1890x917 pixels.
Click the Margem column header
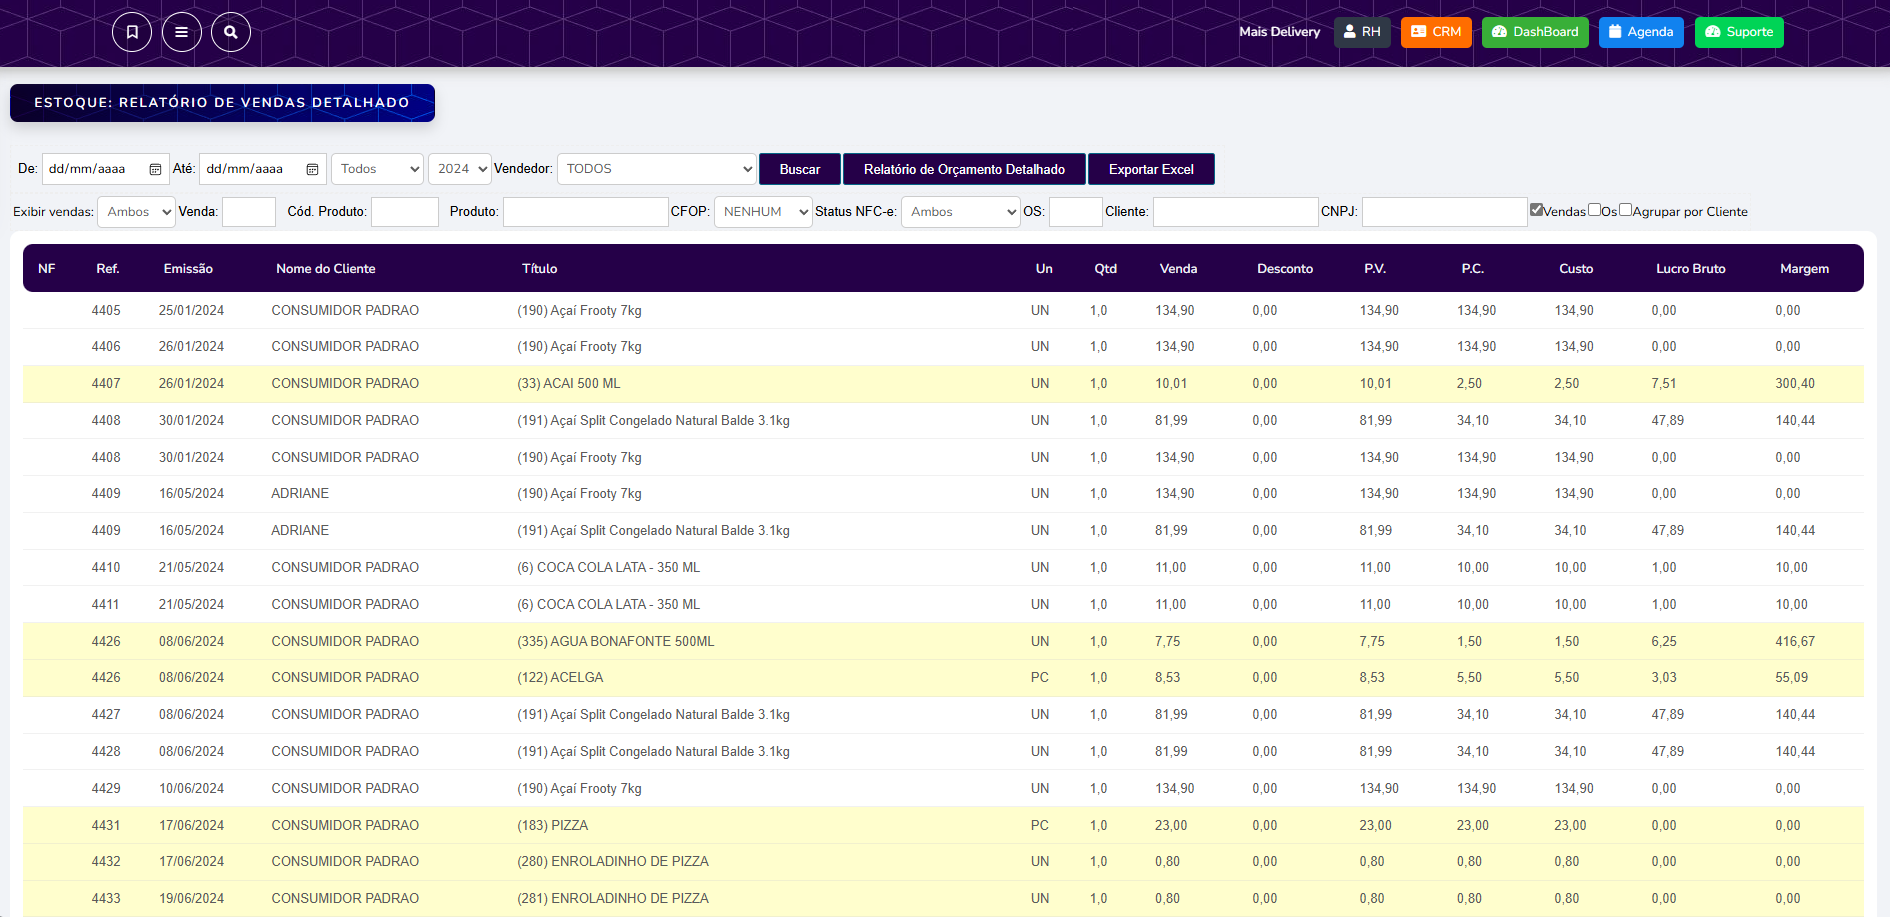(x=1805, y=269)
